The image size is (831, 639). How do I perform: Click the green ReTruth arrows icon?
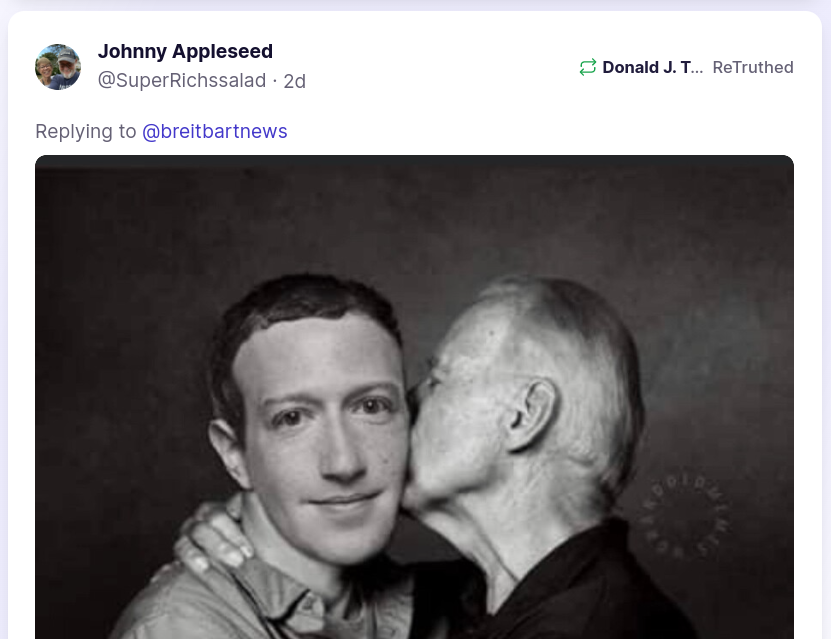(x=588, y=67)
